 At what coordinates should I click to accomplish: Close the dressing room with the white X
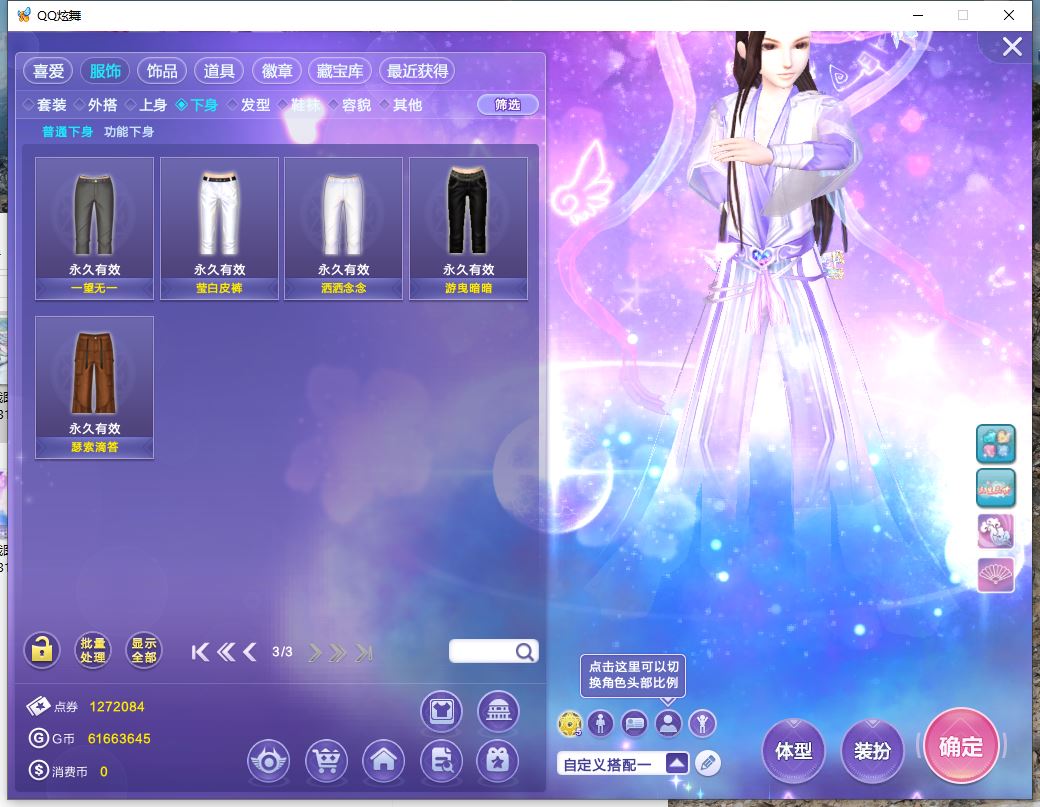[x=1012, y=46]
